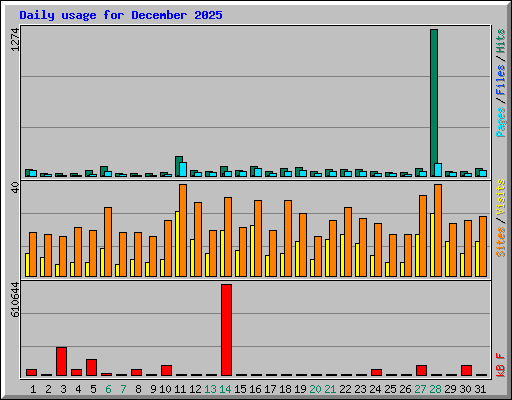
Task: Click the 610644 axis label of KB chart
Action: click(15, 299)
